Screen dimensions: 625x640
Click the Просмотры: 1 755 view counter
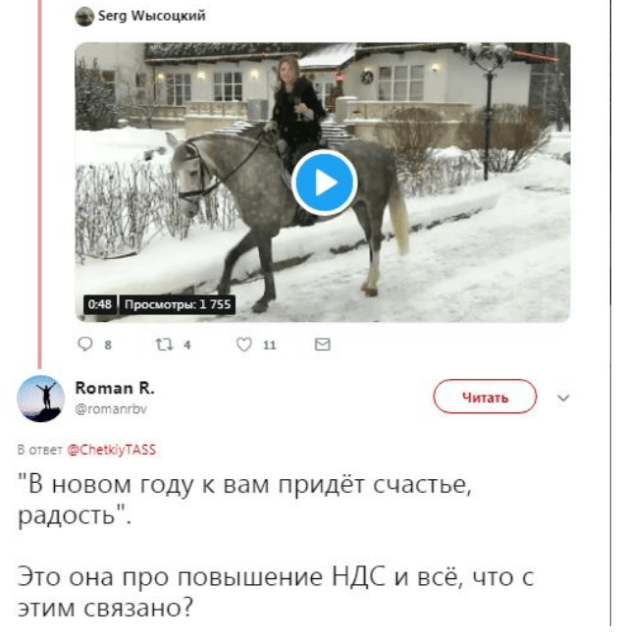tap(178, 304)
